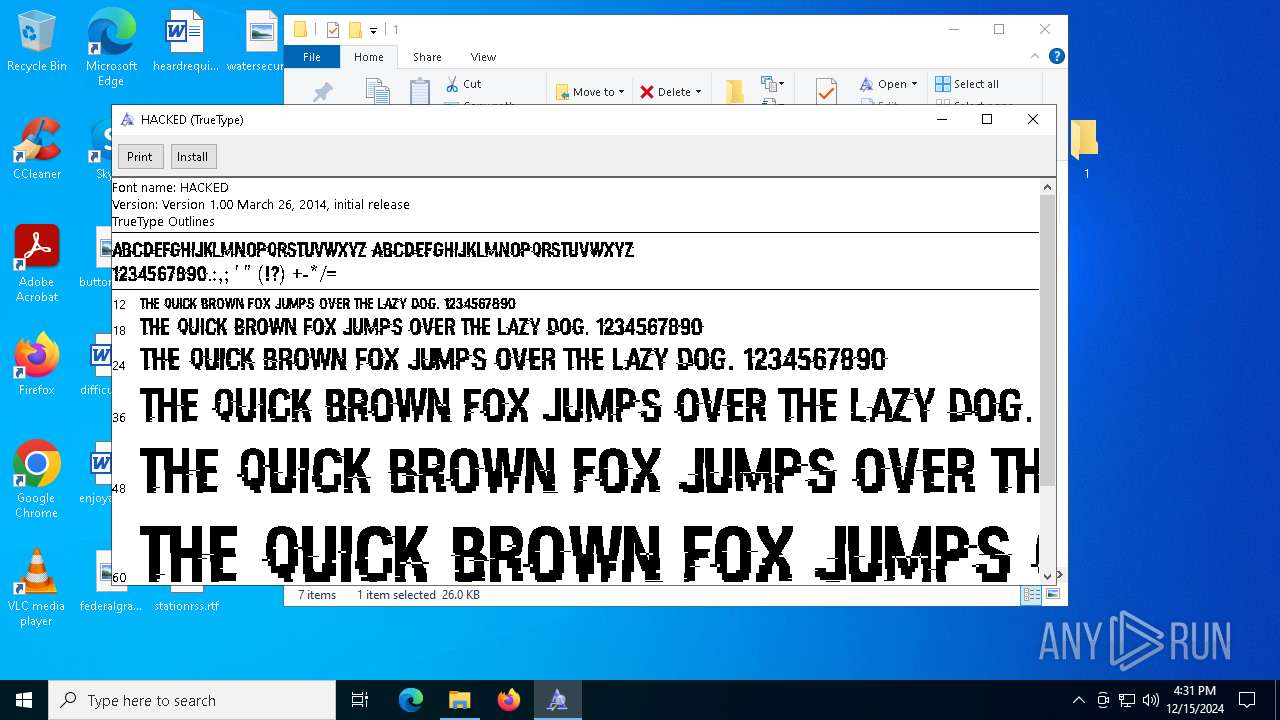
Task: Click '7 items' in Explorer status bar
Action: coord(317,595)
